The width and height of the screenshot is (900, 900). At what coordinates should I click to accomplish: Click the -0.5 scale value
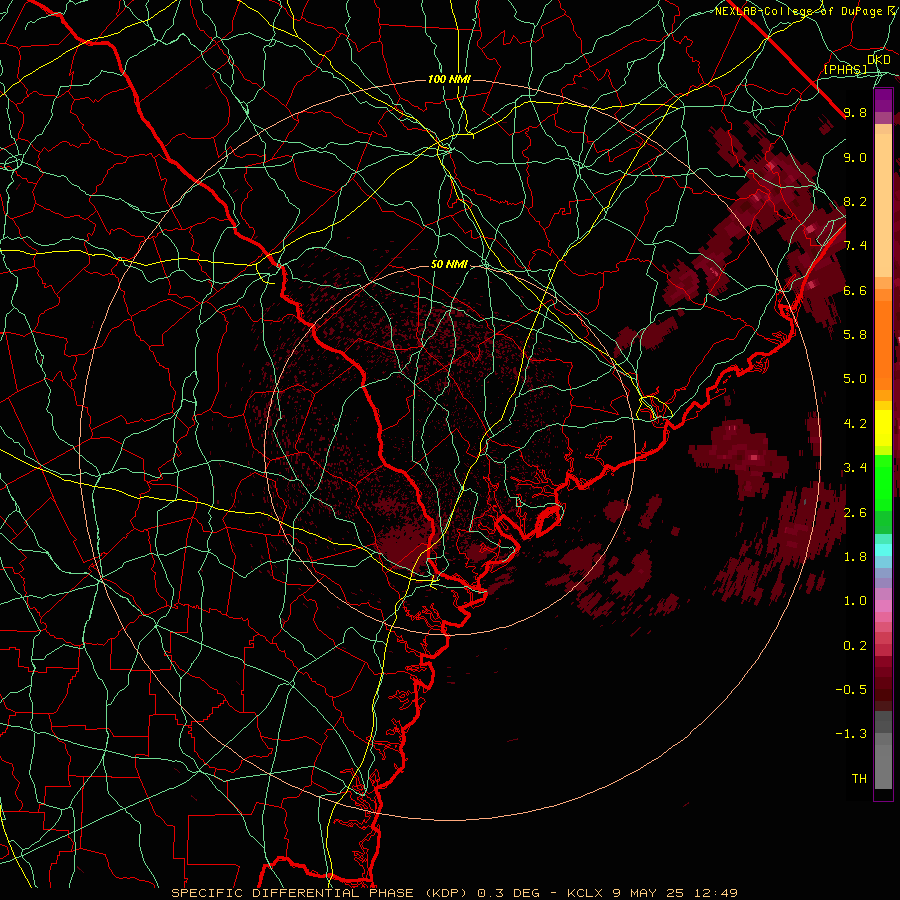851,690
